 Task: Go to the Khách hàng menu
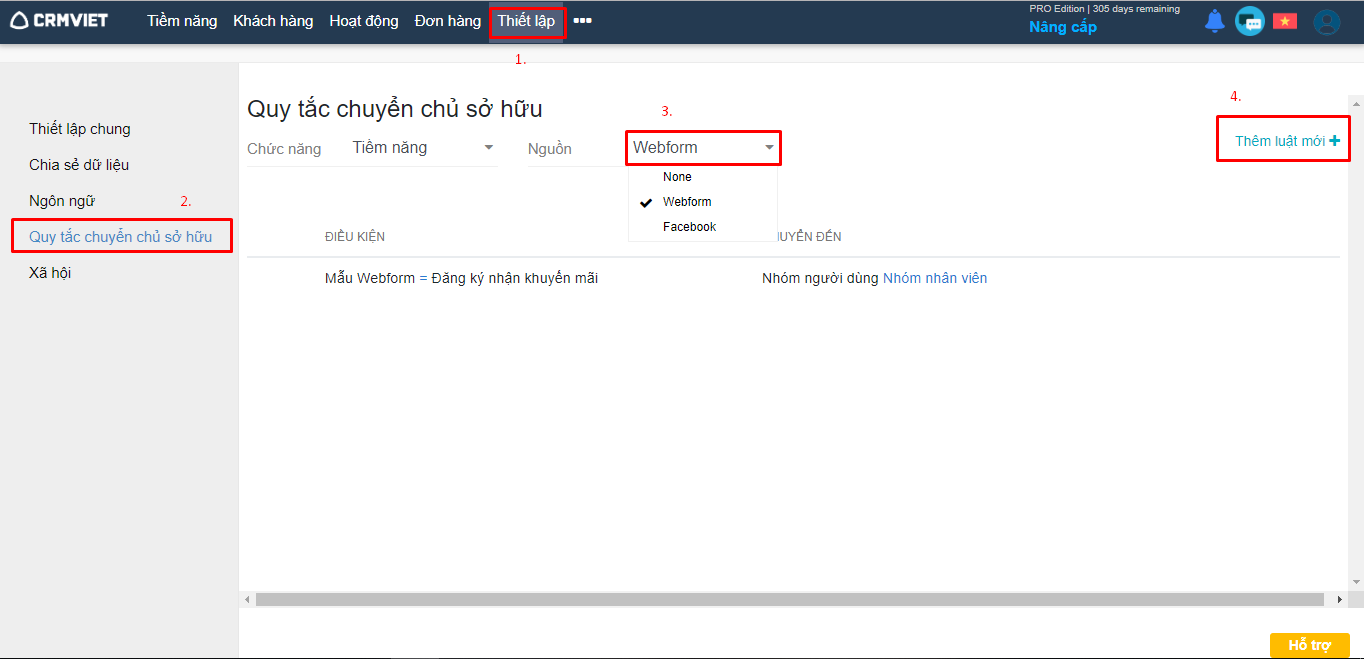coord(273,21)
